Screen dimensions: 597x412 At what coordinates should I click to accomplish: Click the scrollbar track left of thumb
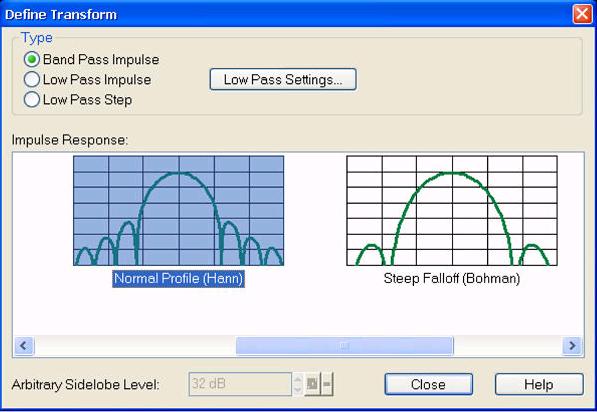coord(135,346)
